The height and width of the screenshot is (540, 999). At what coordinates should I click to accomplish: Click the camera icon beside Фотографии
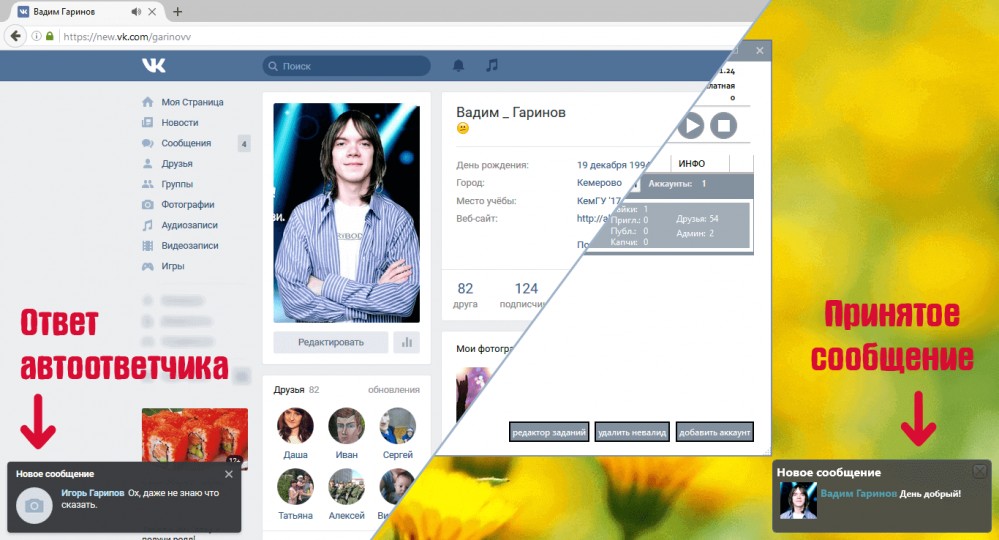(x=148, y=204)
